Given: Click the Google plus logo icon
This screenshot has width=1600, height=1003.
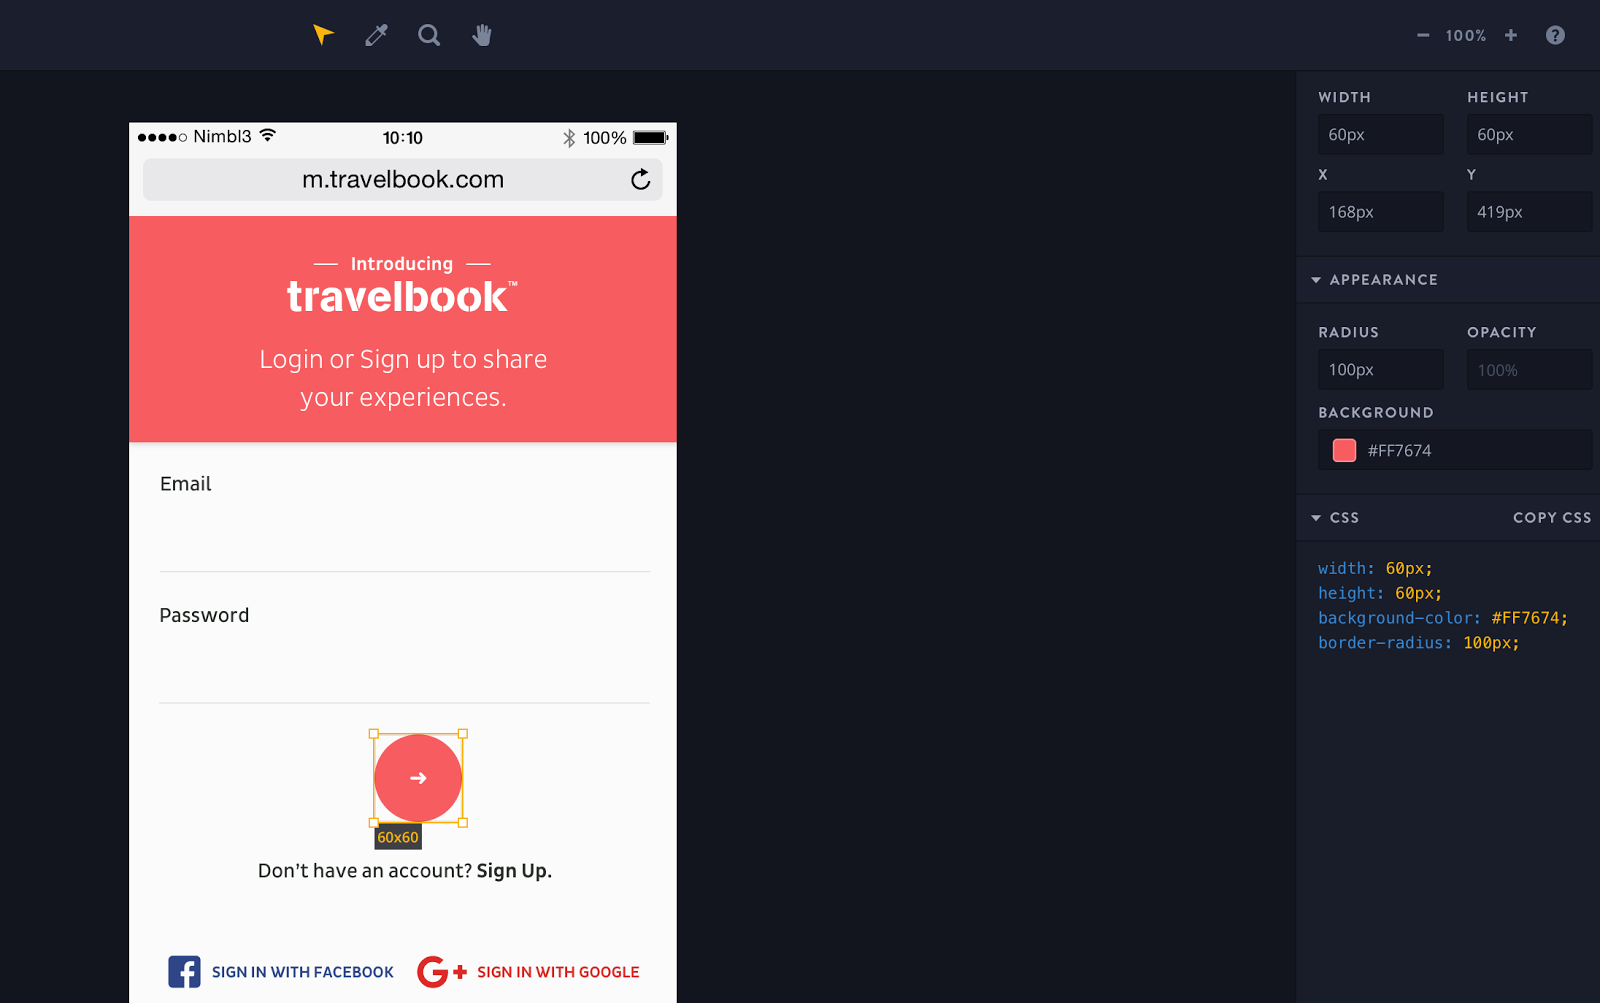Looking at the screenshot, I should click(442, 972).
